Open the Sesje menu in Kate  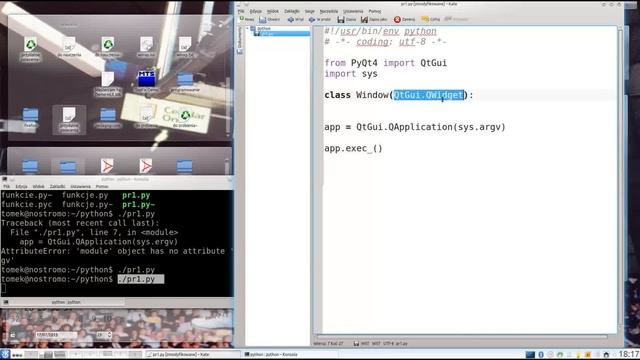[310, 11]
